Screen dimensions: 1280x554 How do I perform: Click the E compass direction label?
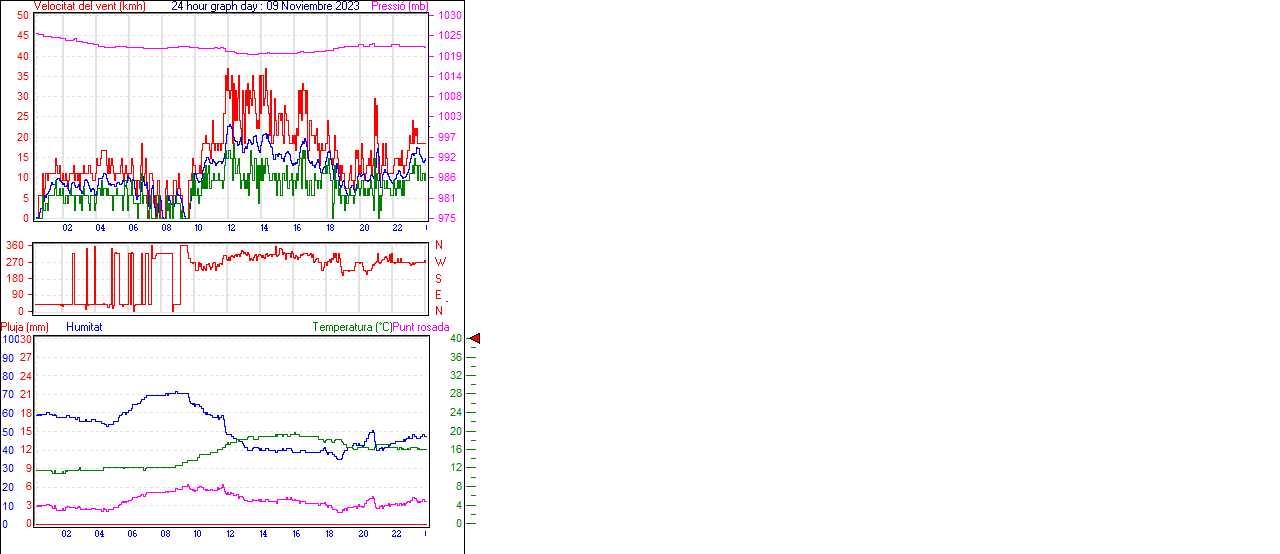[x=439, y=295]
